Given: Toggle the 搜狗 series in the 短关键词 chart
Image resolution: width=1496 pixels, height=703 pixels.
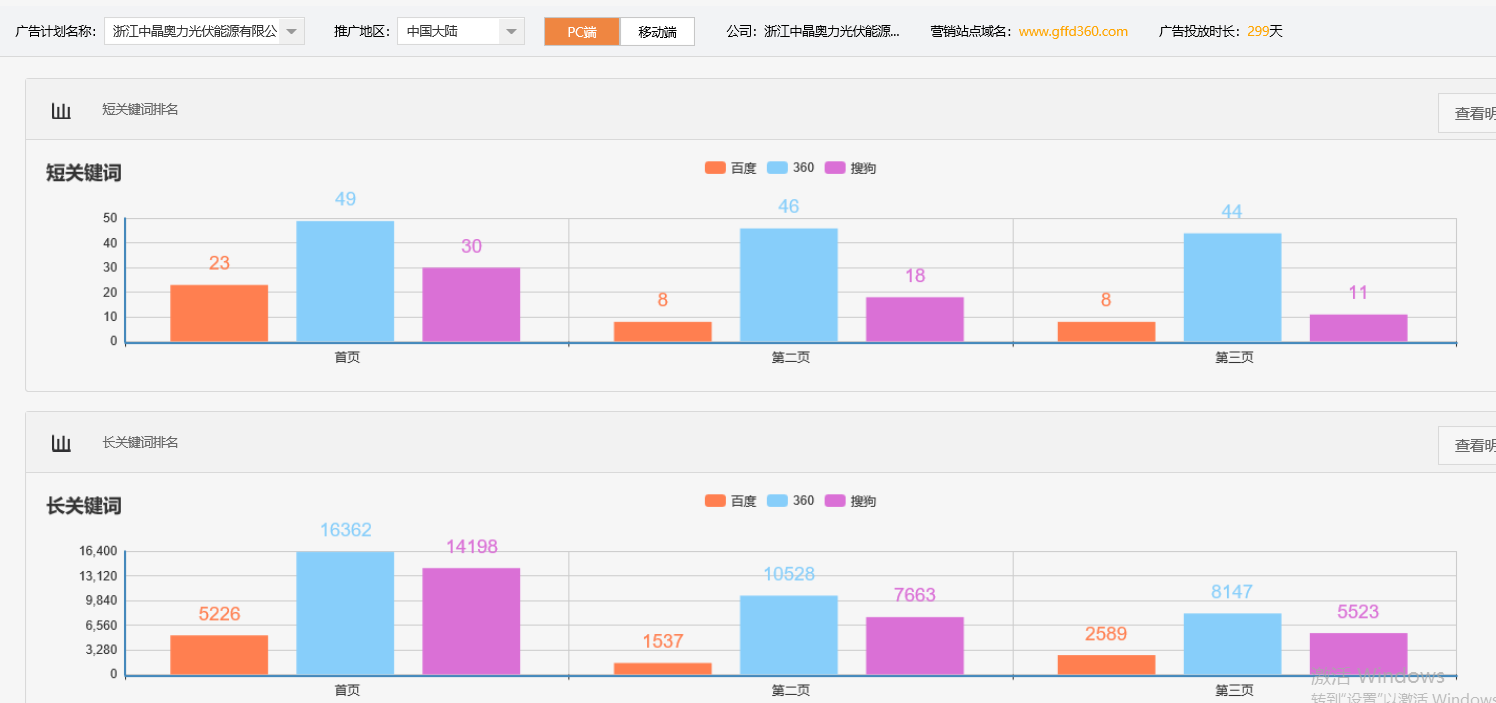Looking at the screenshot, I should (852, 167).
